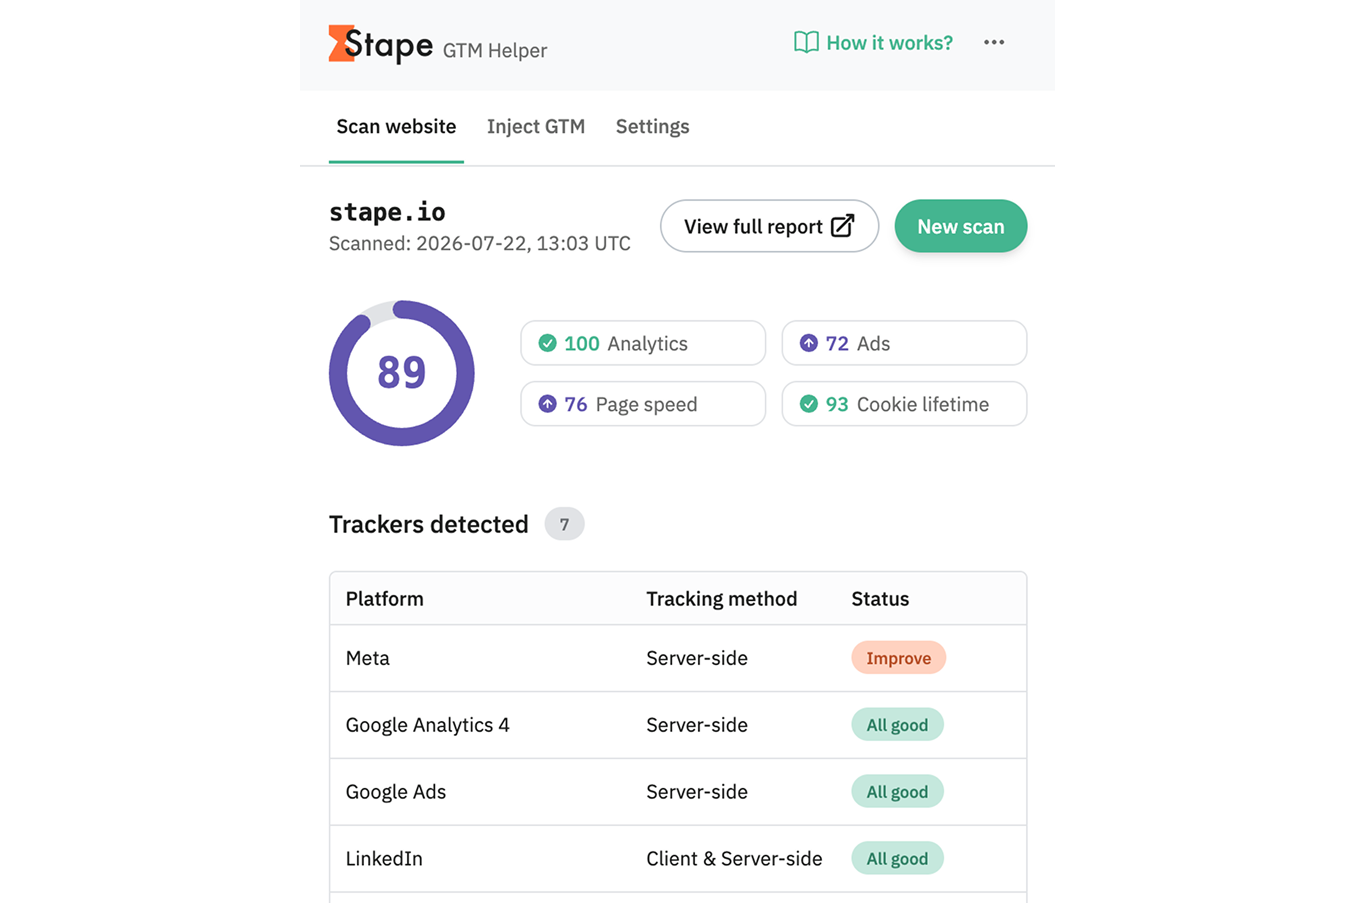Click the green checkmark icon next to Analytics
This screenshot has width=1355, height=903.
coord(547,343)
